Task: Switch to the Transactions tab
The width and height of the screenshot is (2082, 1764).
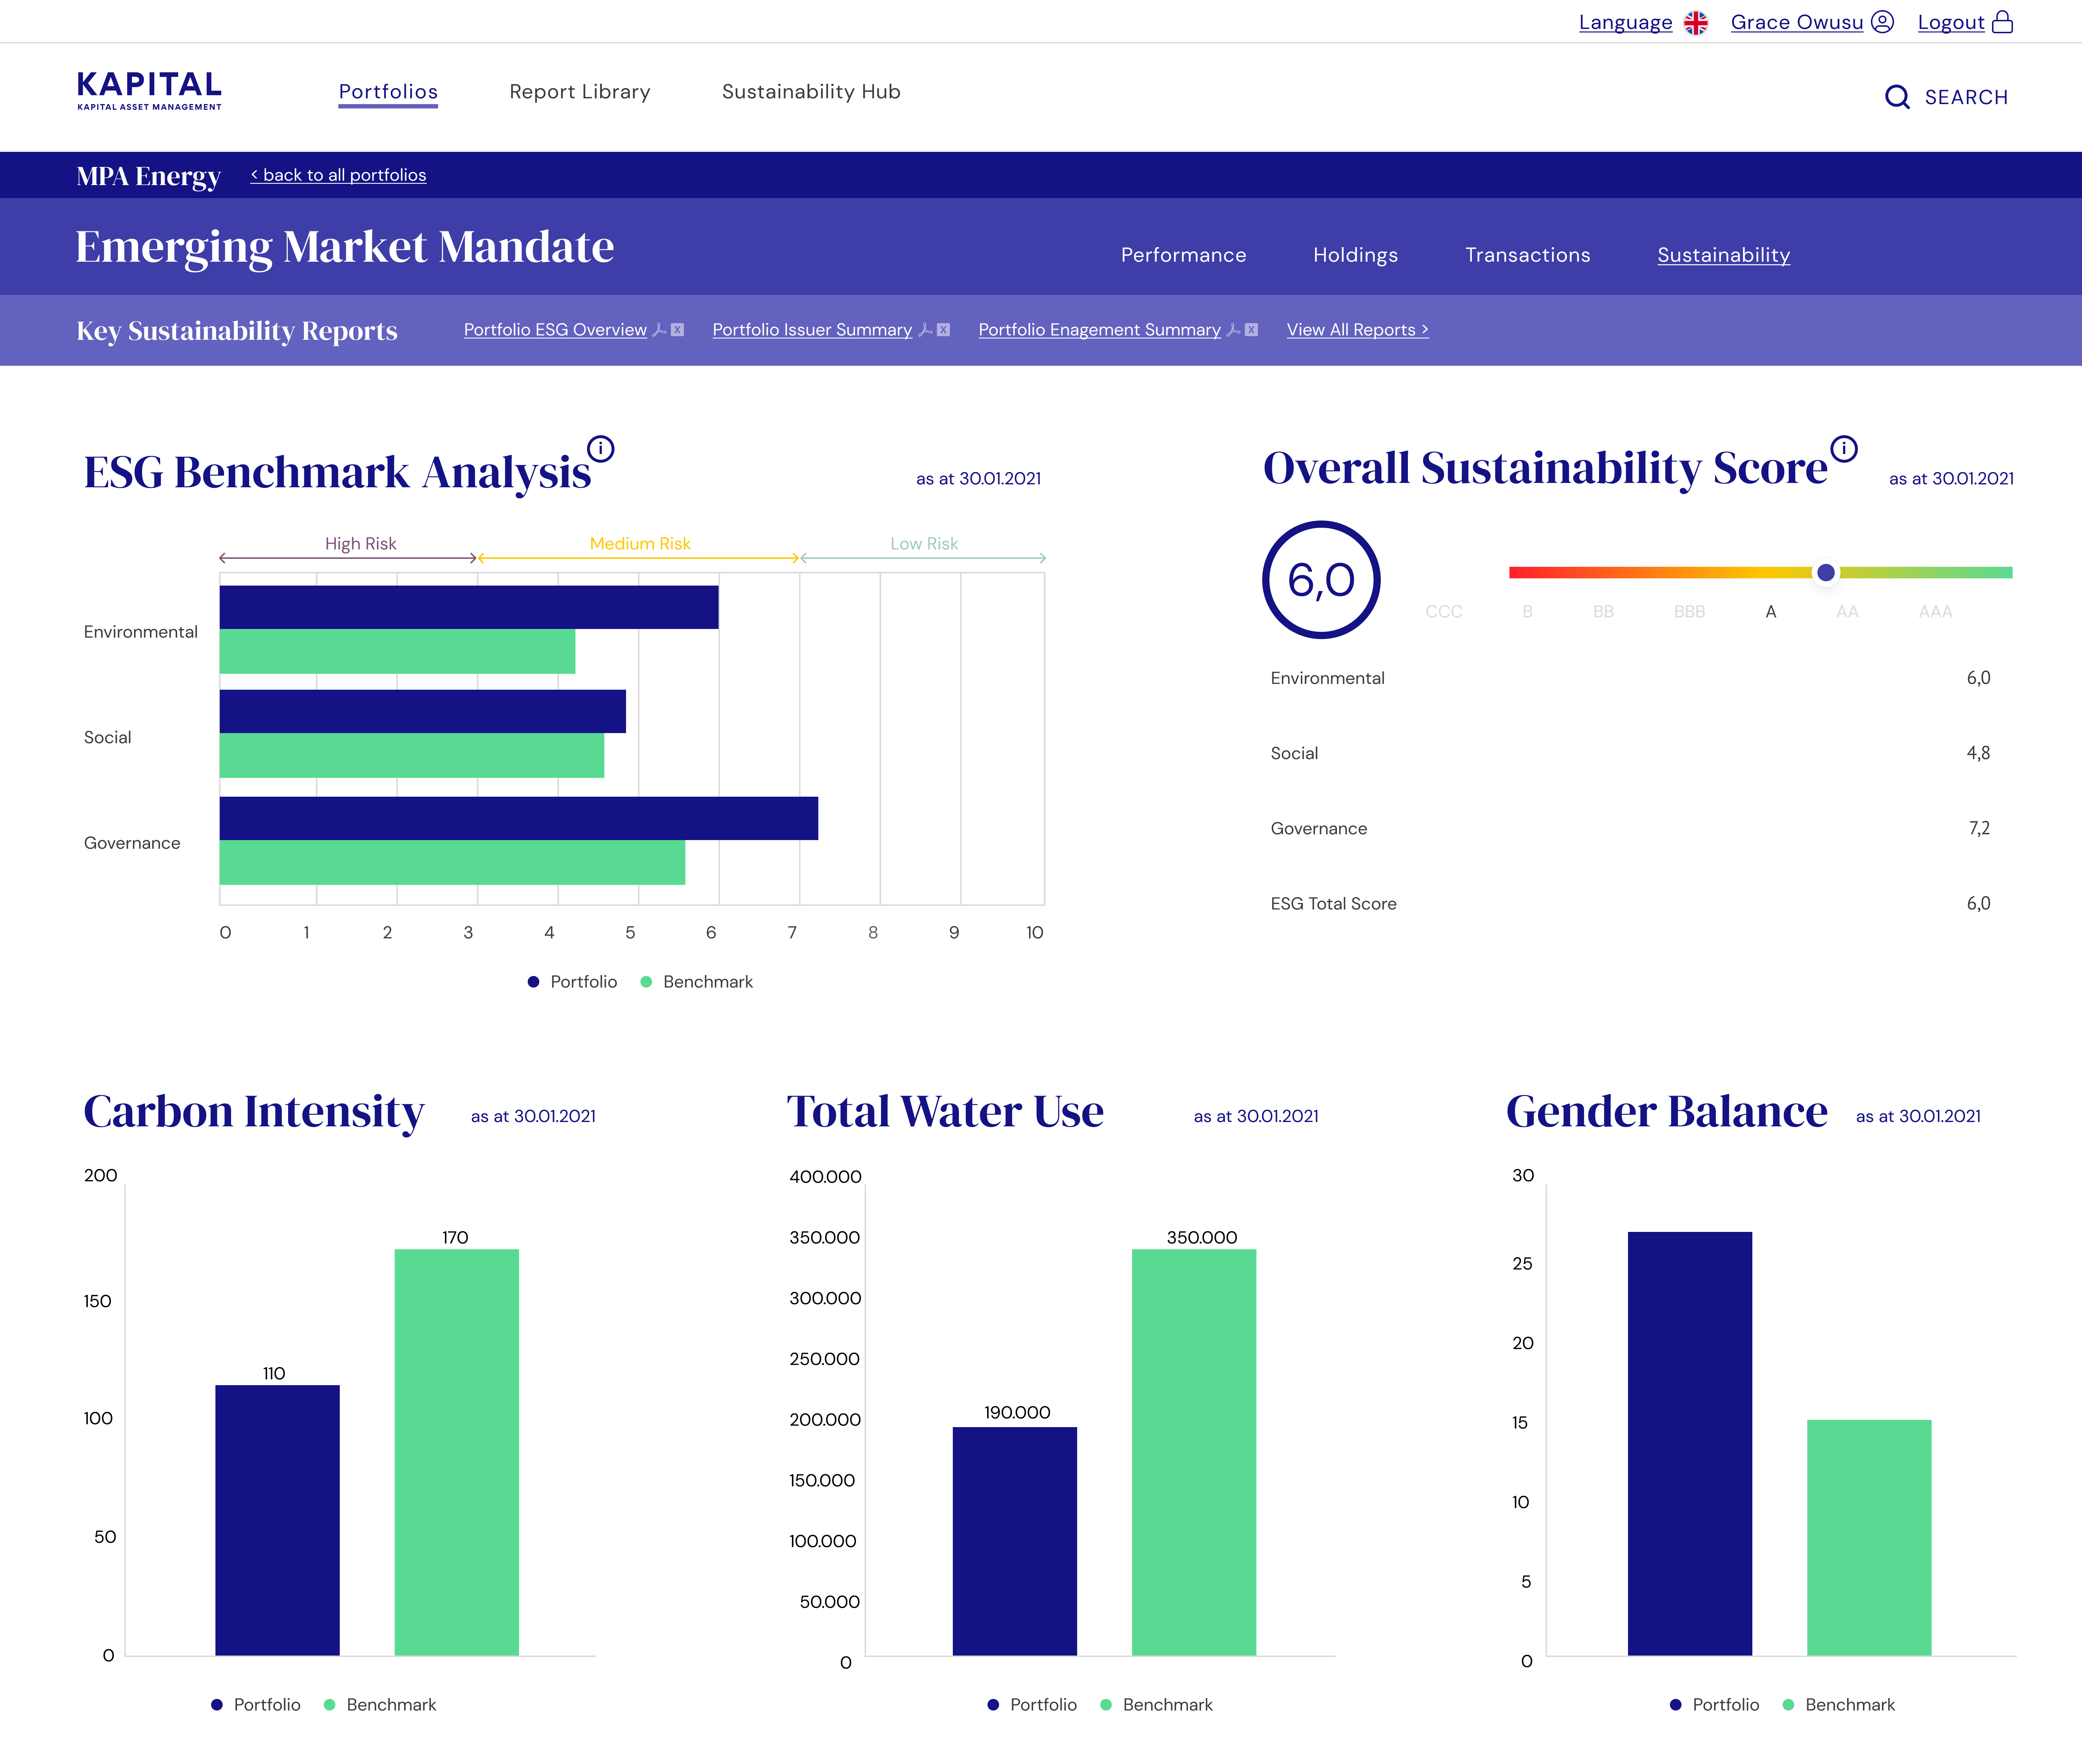Action: tap(1527, 255)
